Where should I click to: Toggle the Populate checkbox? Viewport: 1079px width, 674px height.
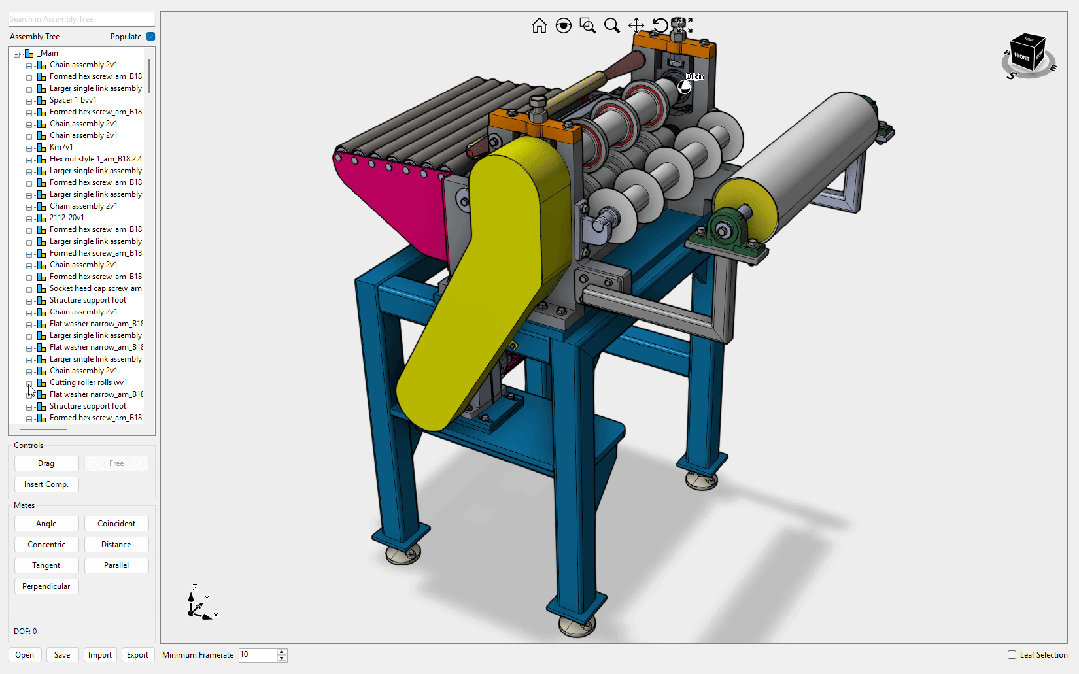[x=151, y=36]
